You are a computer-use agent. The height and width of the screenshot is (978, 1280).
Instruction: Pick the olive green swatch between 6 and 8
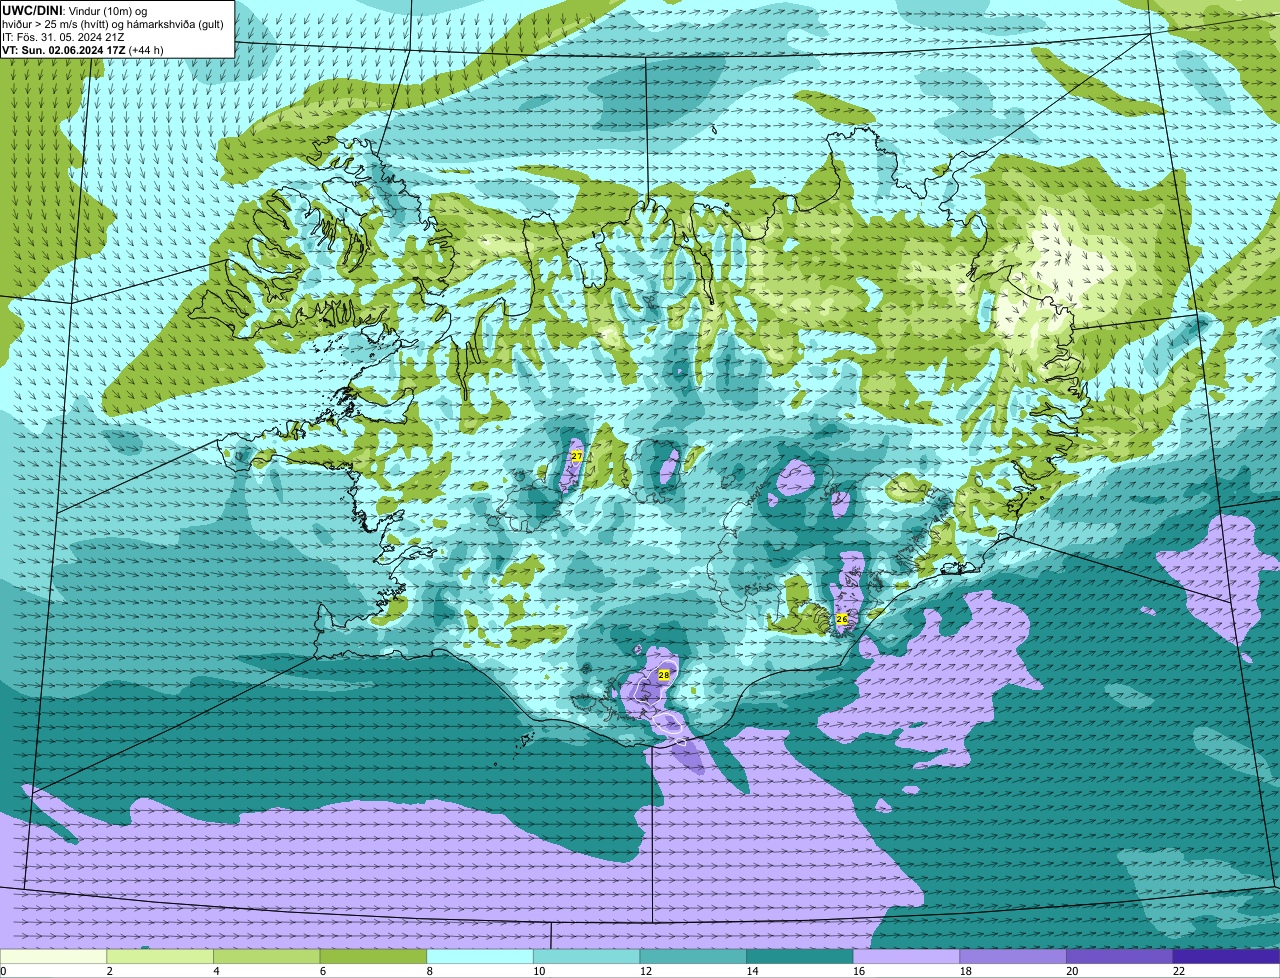click(373, 956)
